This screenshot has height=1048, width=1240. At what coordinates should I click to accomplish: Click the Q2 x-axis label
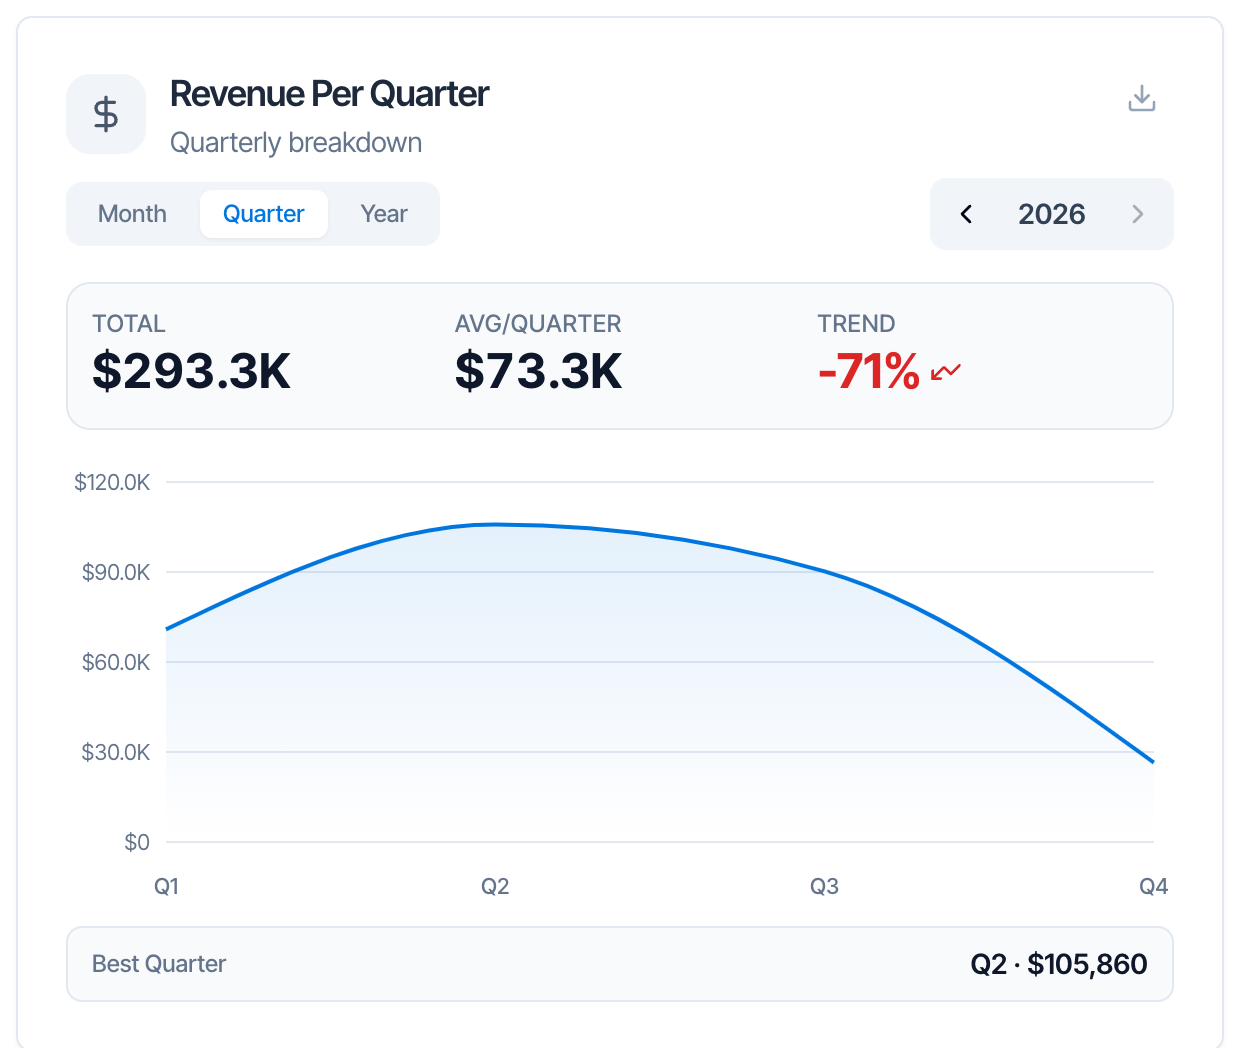(x=495, y=886)
